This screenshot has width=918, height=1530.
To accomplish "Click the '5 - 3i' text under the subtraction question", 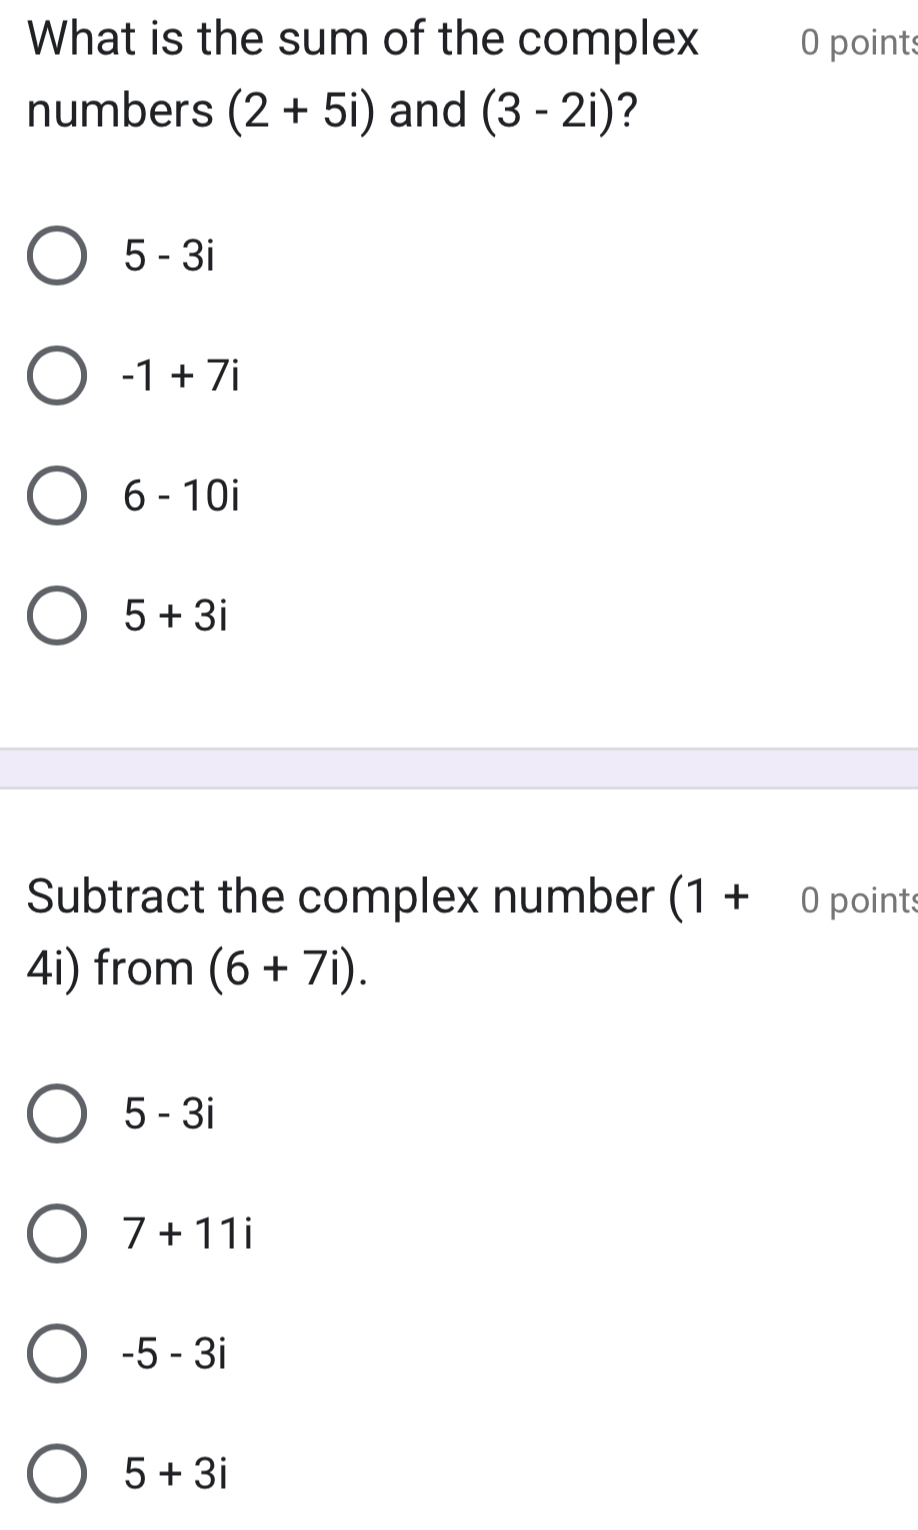I will tap(169, 1114).
